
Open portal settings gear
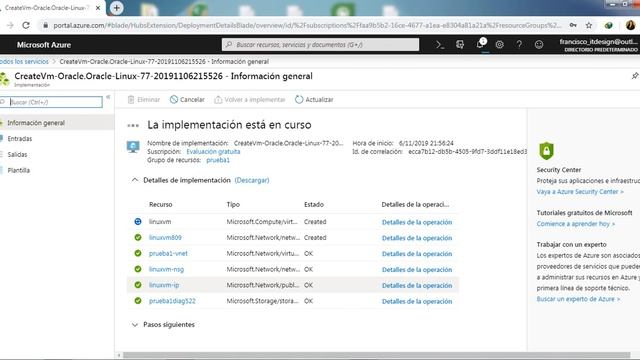pyautogui.click(x=500, y=44)
